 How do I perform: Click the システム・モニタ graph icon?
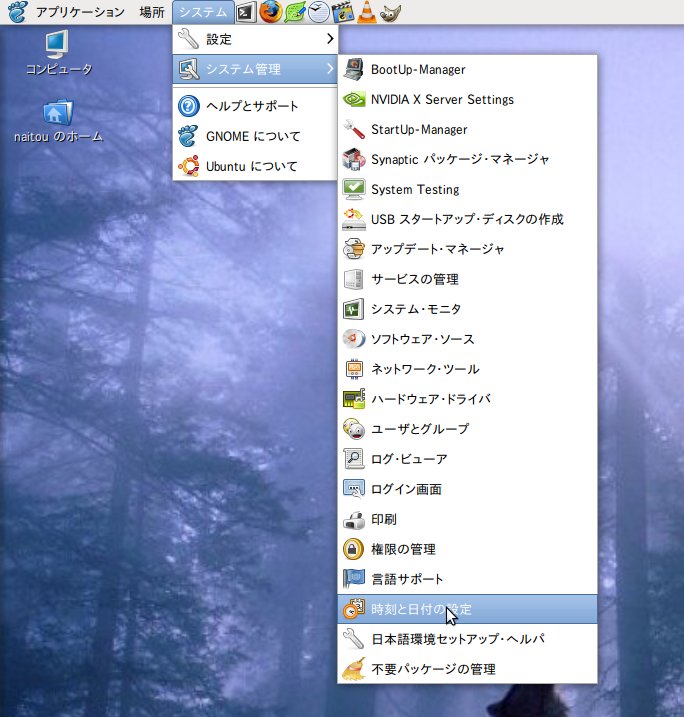point(354,309)
